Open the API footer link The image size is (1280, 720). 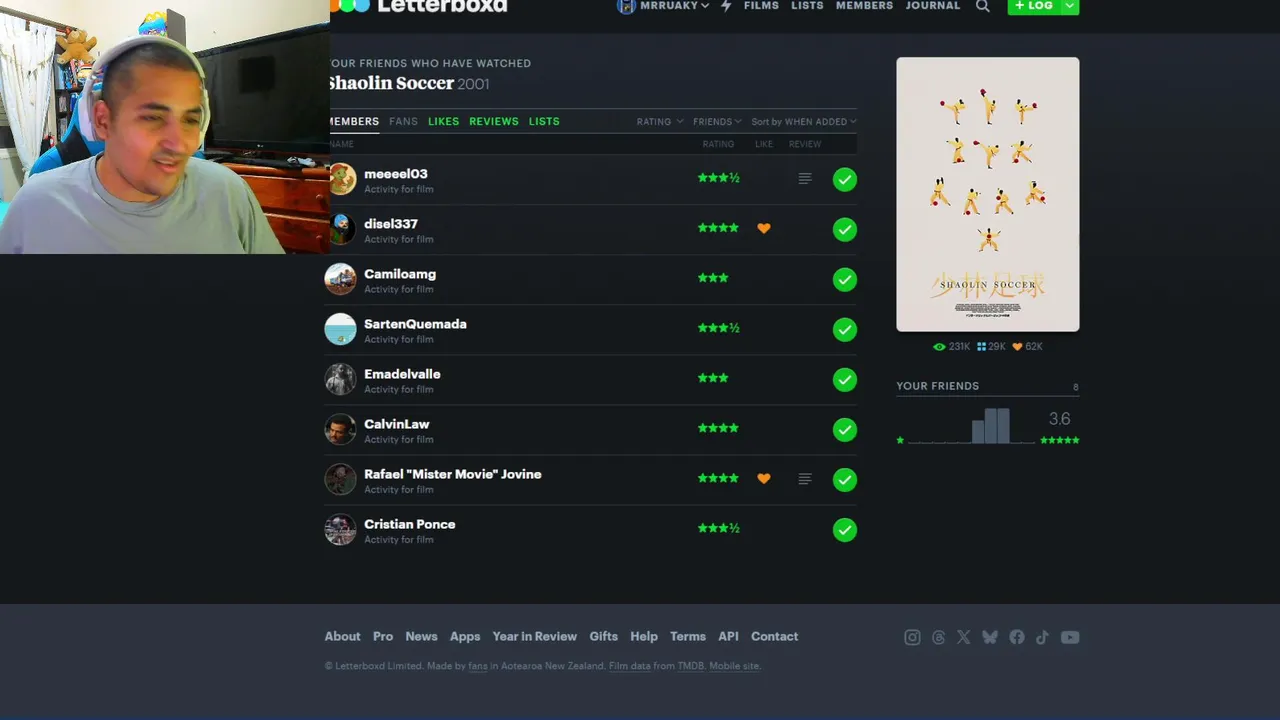[728, 637]
